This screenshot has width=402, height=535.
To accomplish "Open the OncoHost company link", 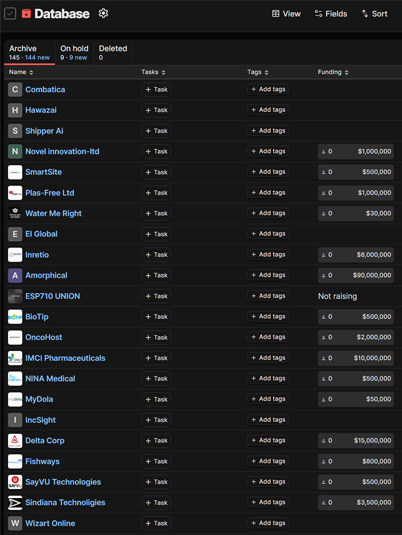I will 44,337.
